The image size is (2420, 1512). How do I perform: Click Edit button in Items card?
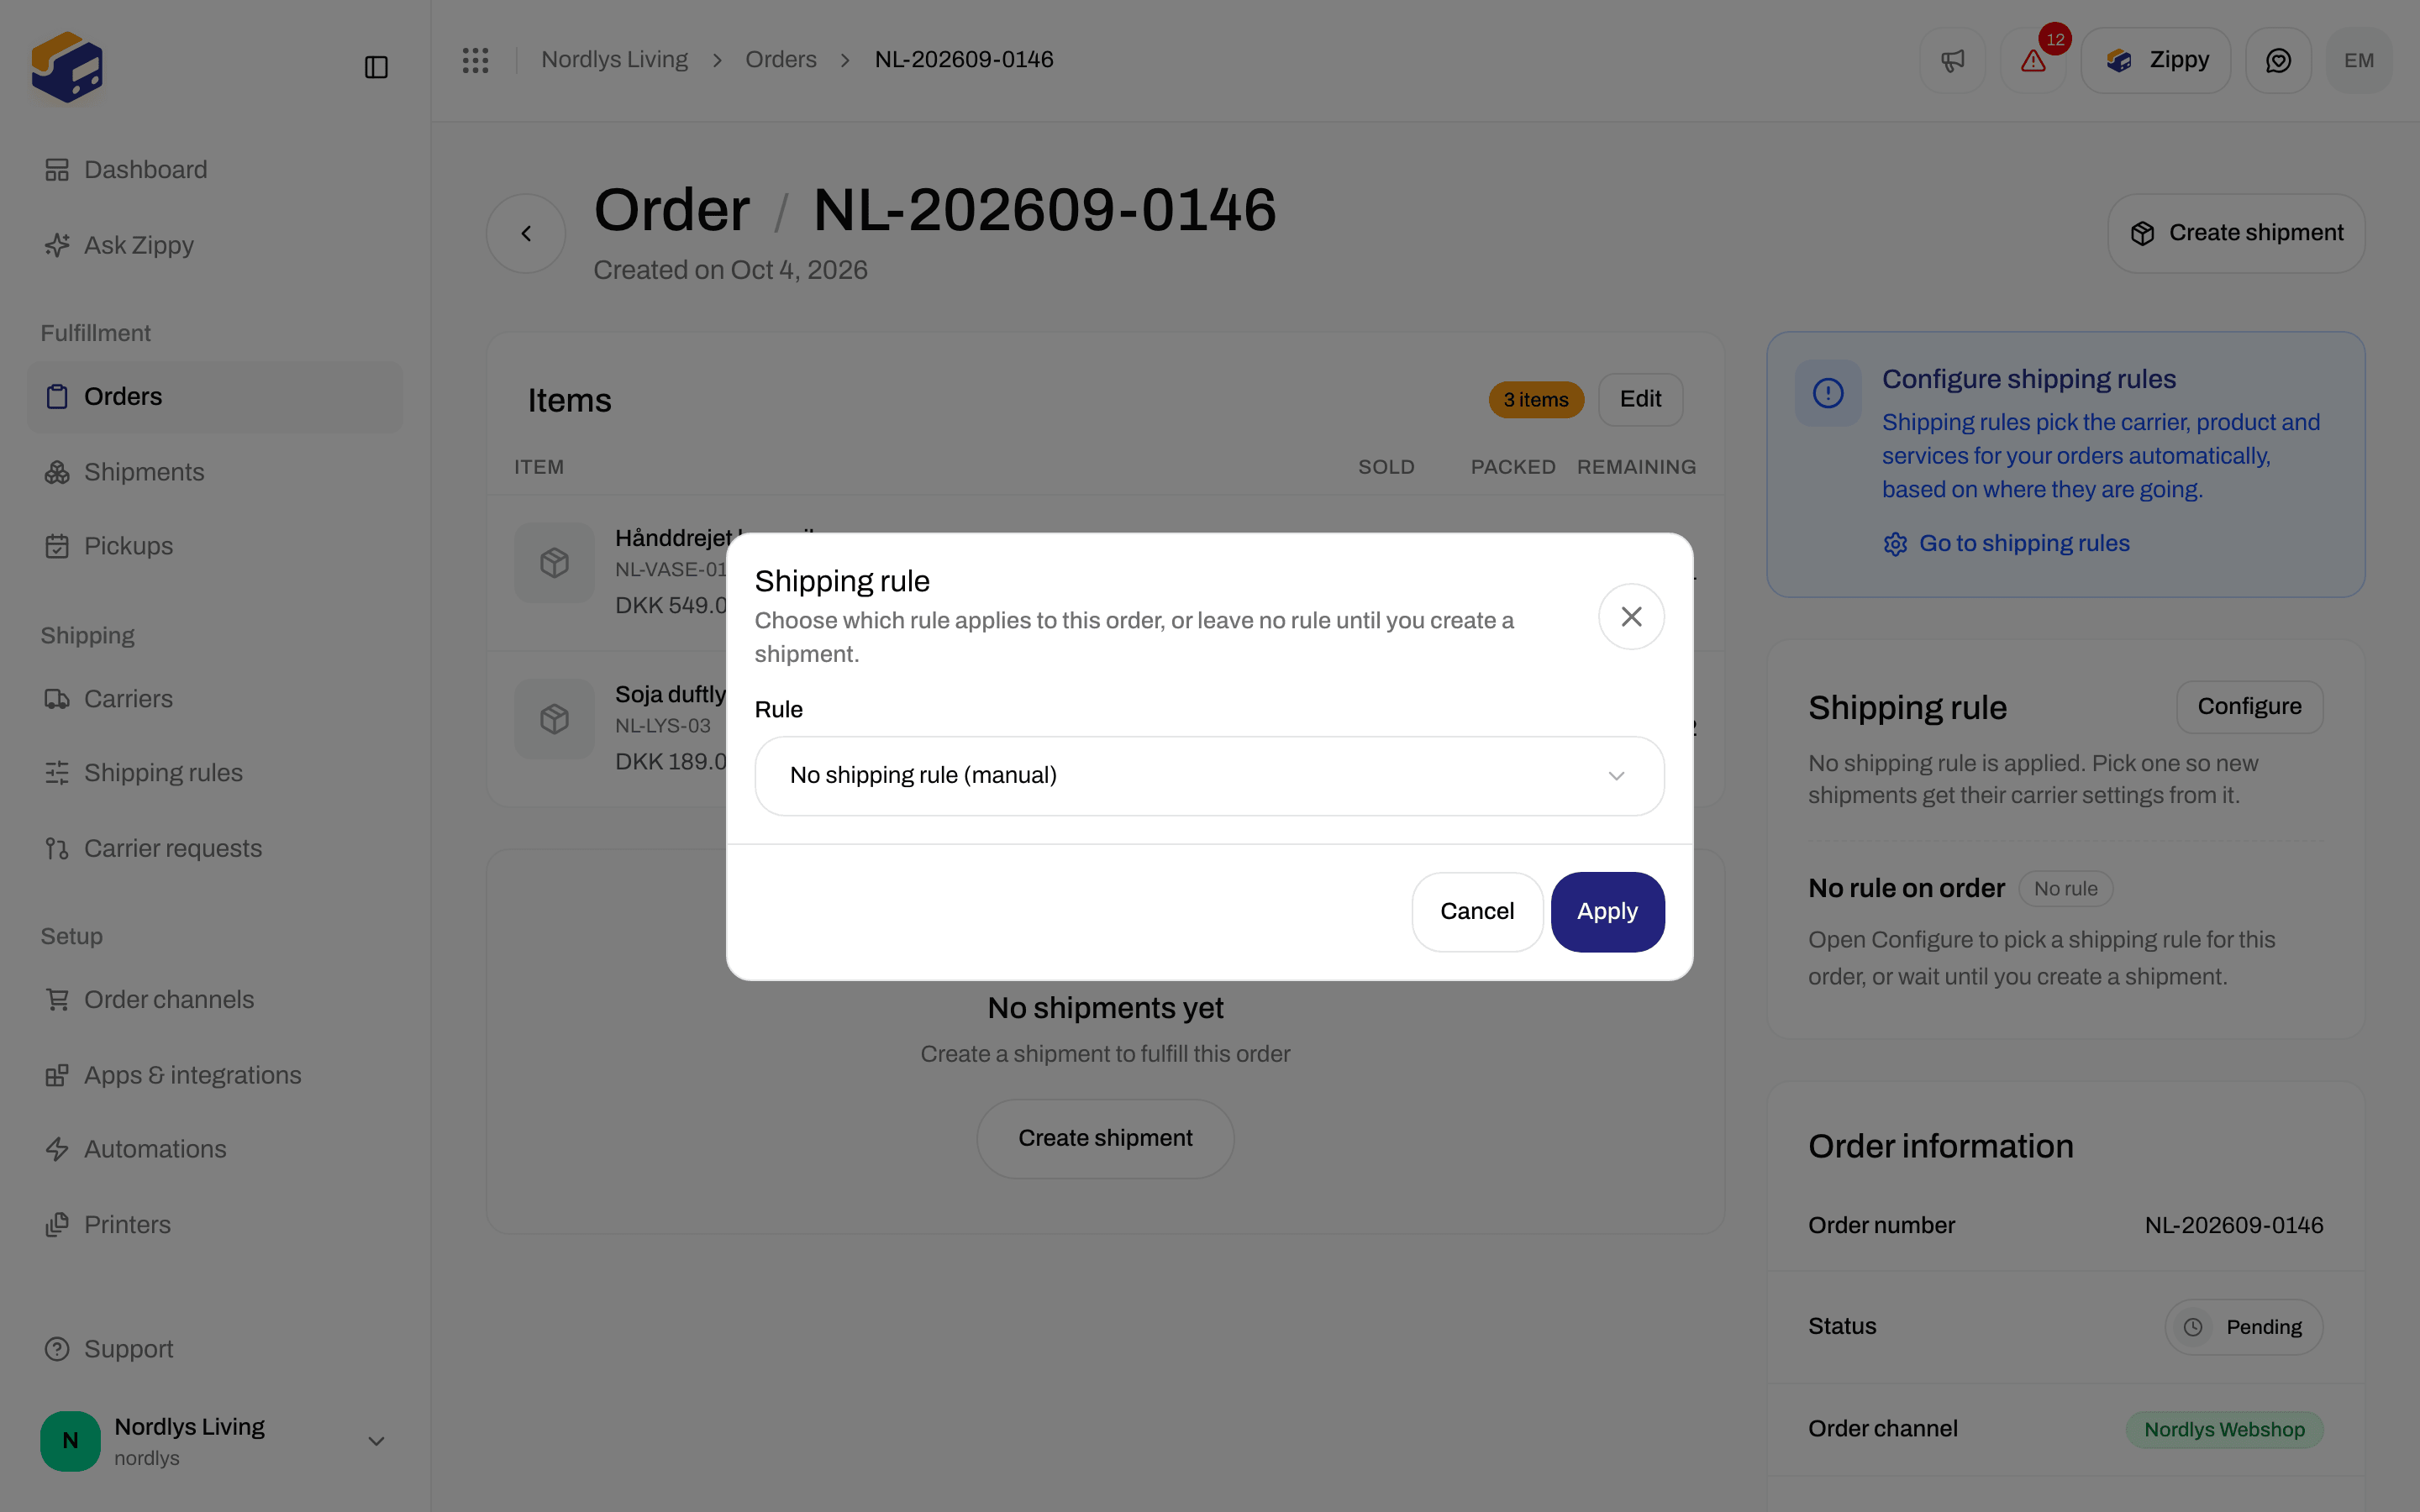(x=1640, y=400)
